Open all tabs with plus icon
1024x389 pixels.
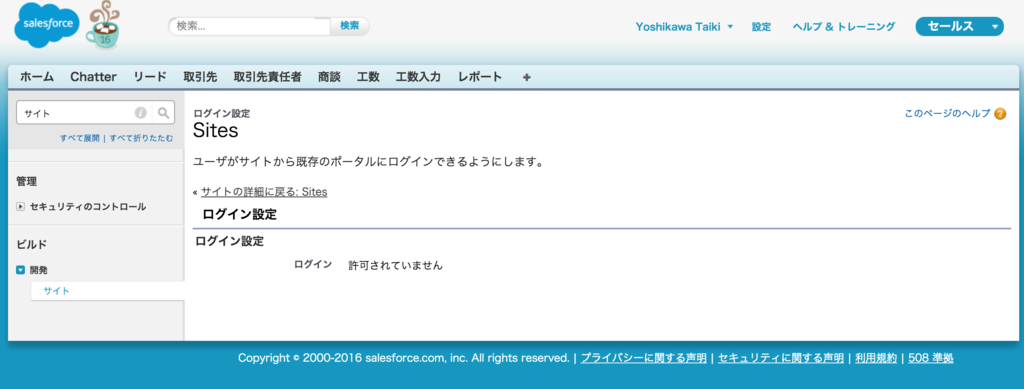(x=527, y=77)
